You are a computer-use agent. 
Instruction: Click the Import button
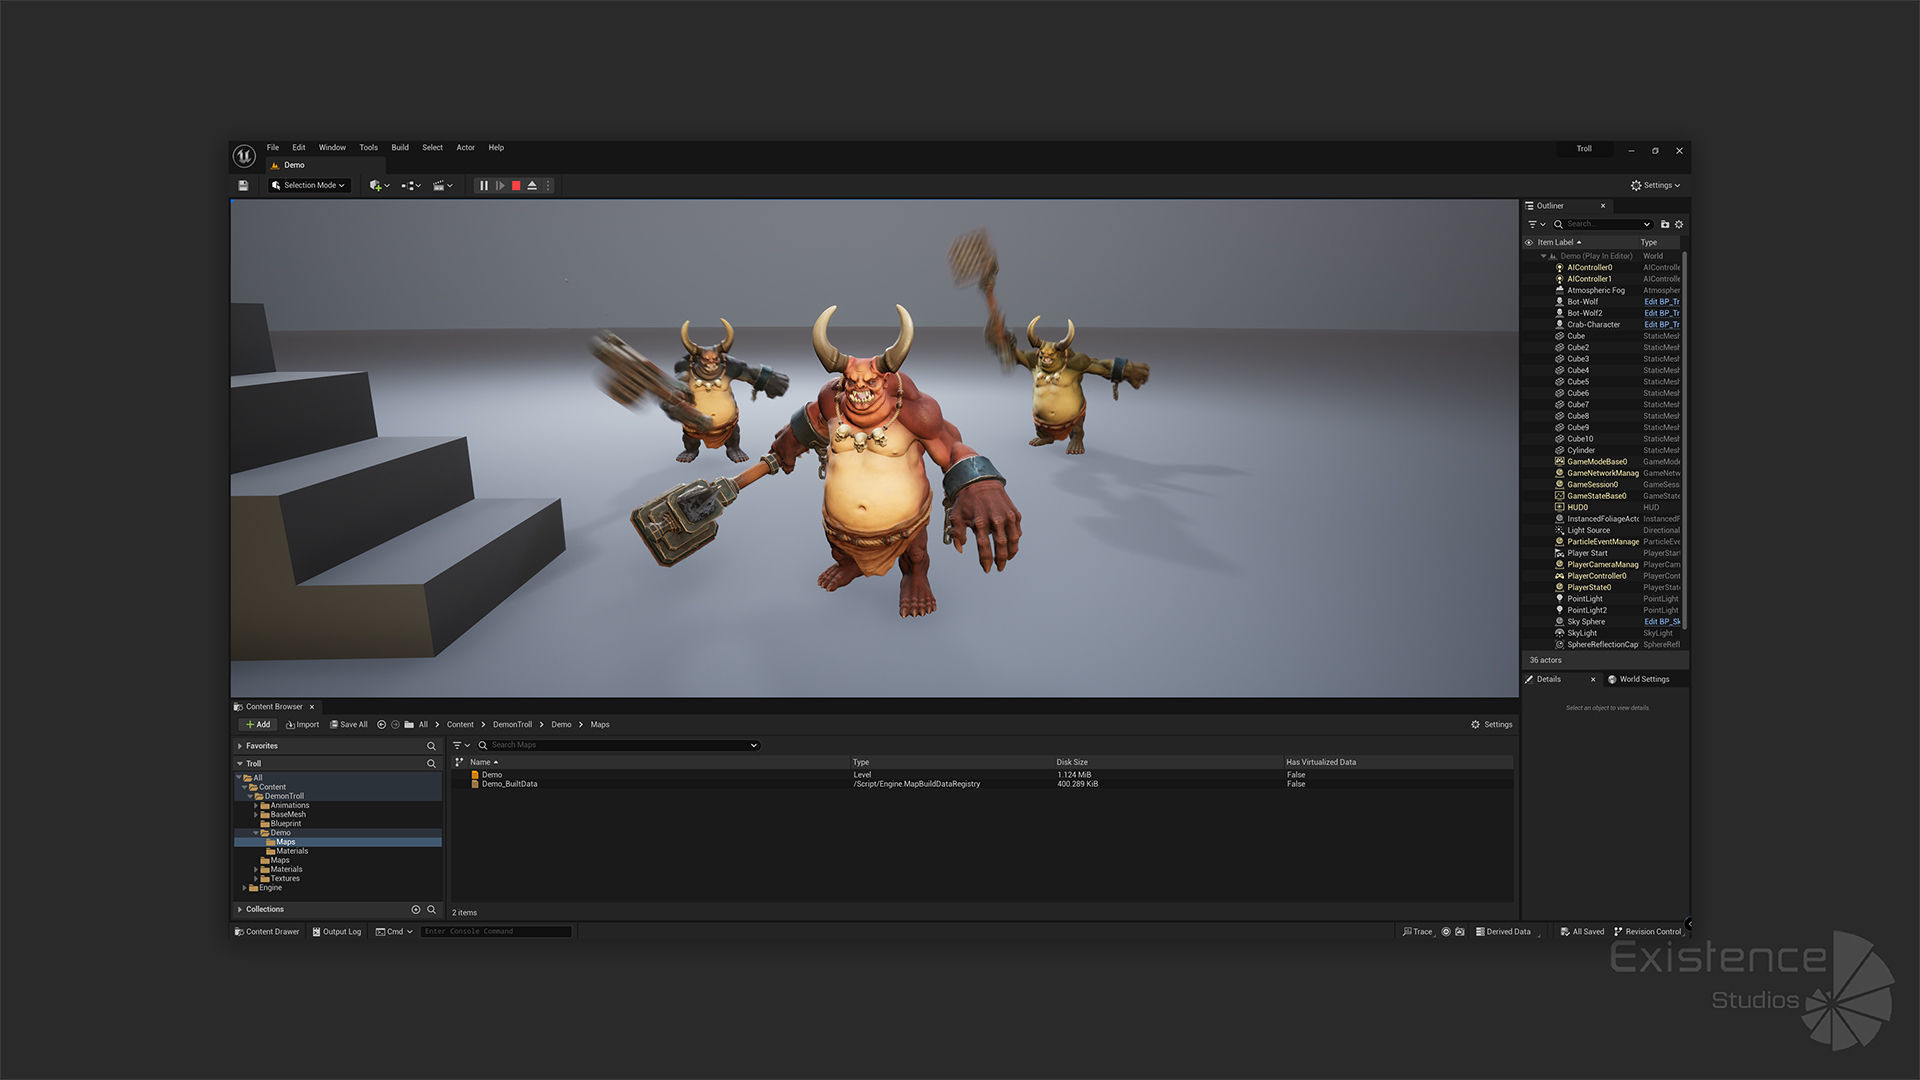pyautogui.click(x=303, y=725)
